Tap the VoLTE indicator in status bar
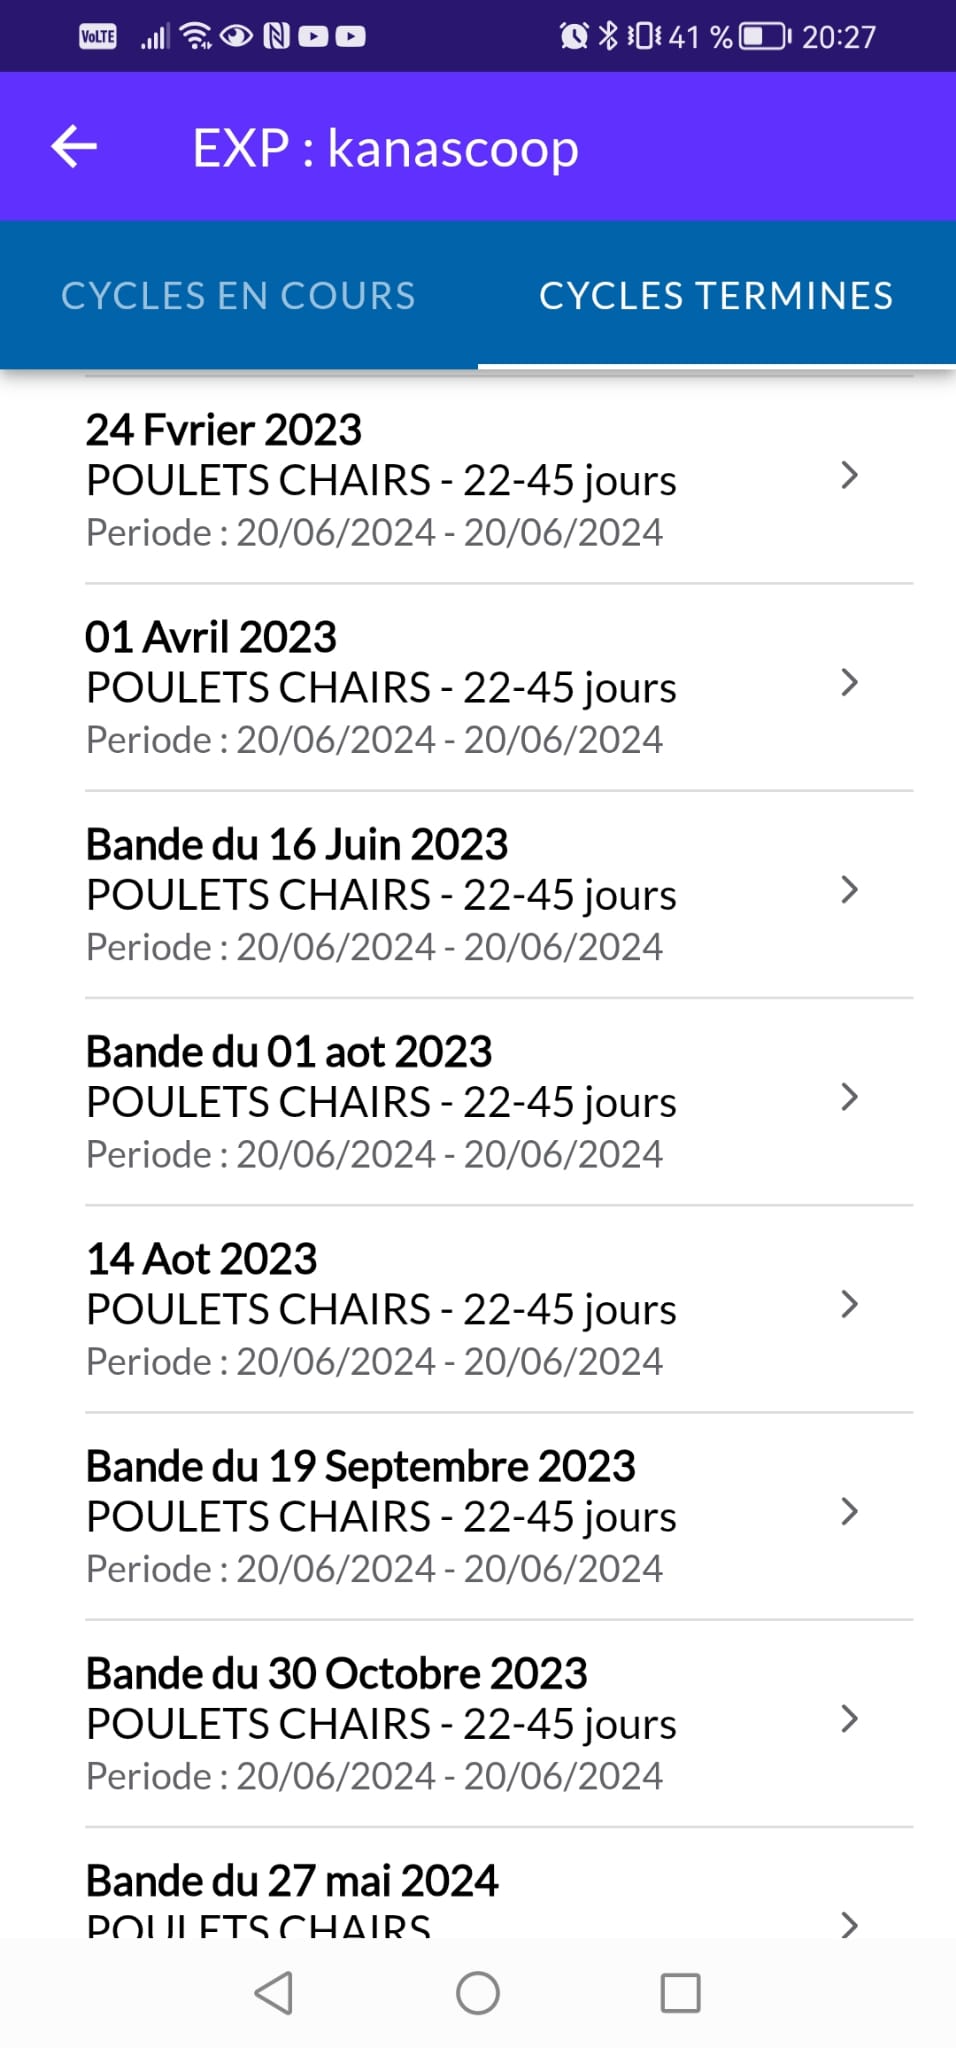Viewport: 956px width, 2048px height. (98, 37)
